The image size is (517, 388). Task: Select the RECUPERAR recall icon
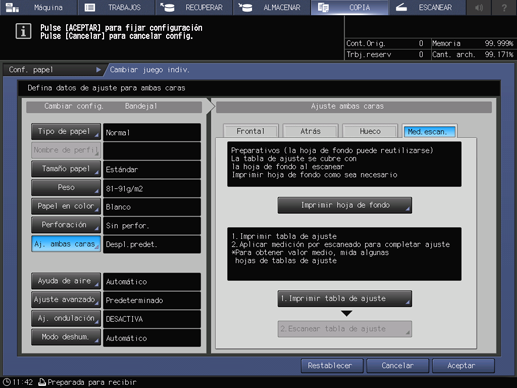[x=167, y=7]
